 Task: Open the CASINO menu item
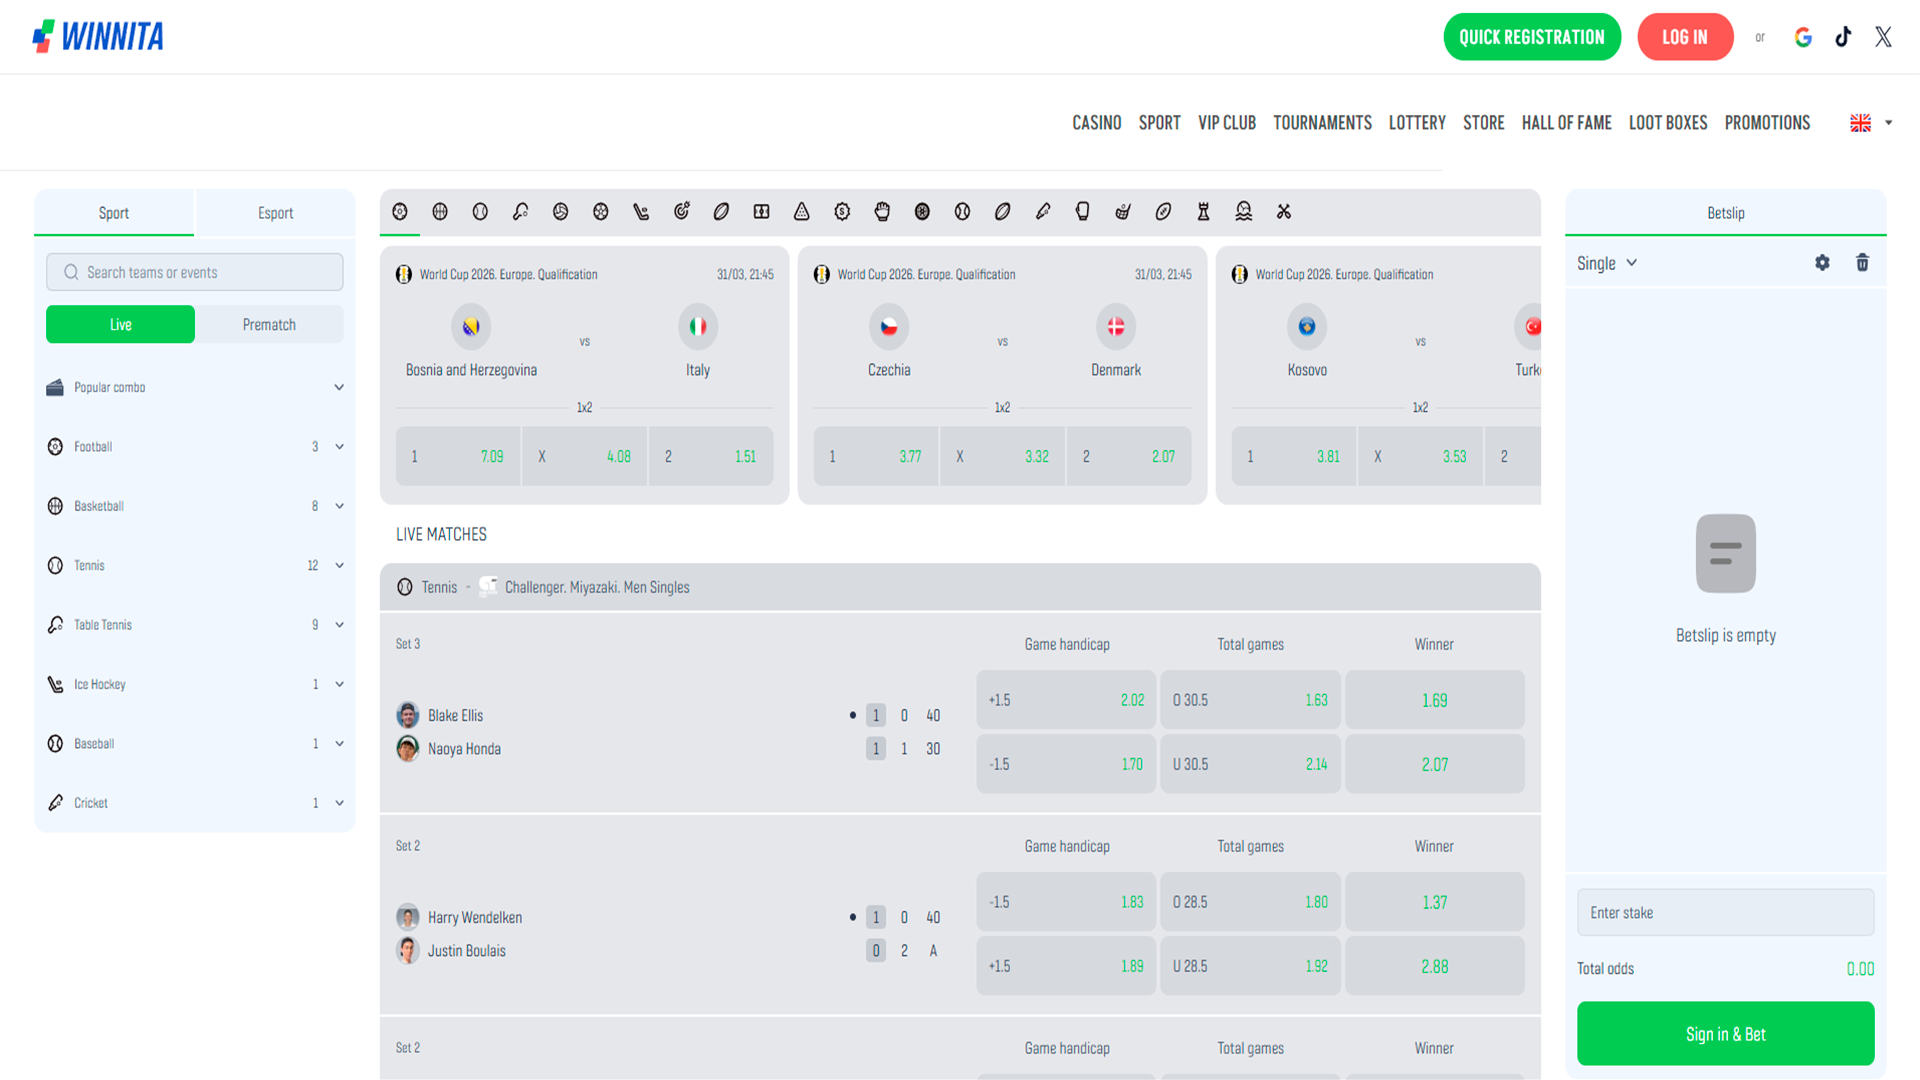pos(1096,122)
